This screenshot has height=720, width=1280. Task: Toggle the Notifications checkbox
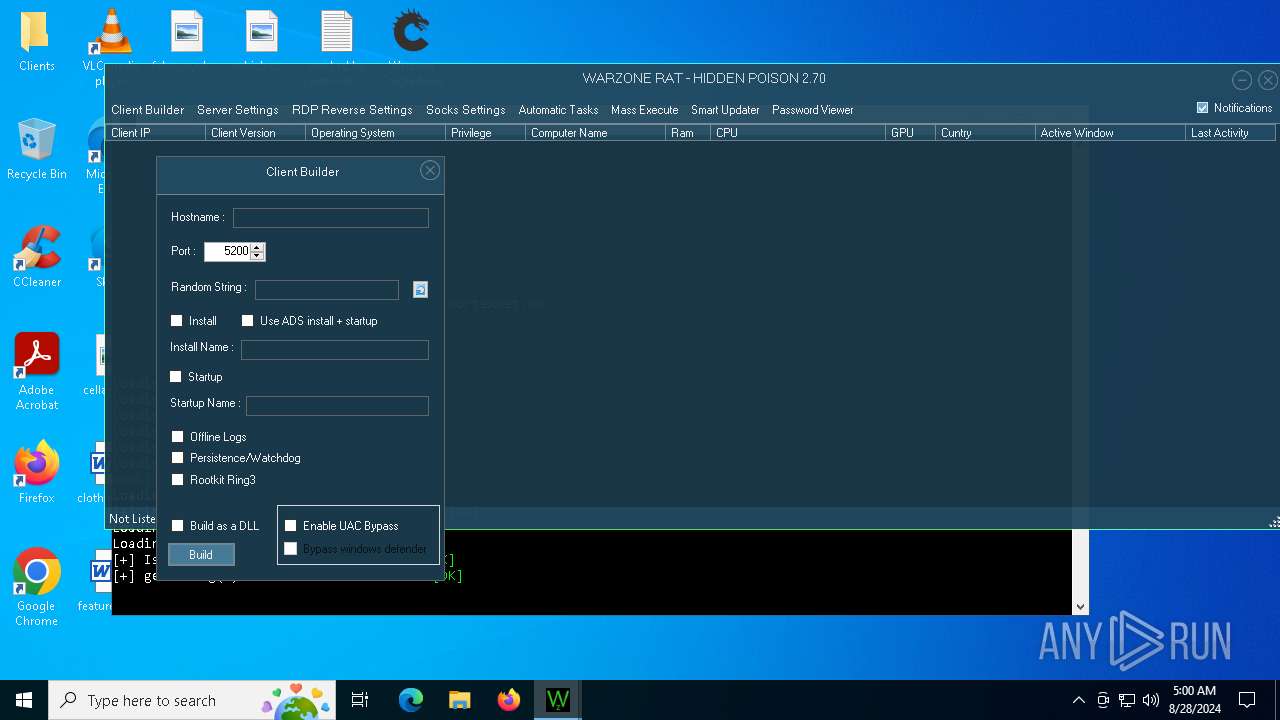tap(1203, 108)
